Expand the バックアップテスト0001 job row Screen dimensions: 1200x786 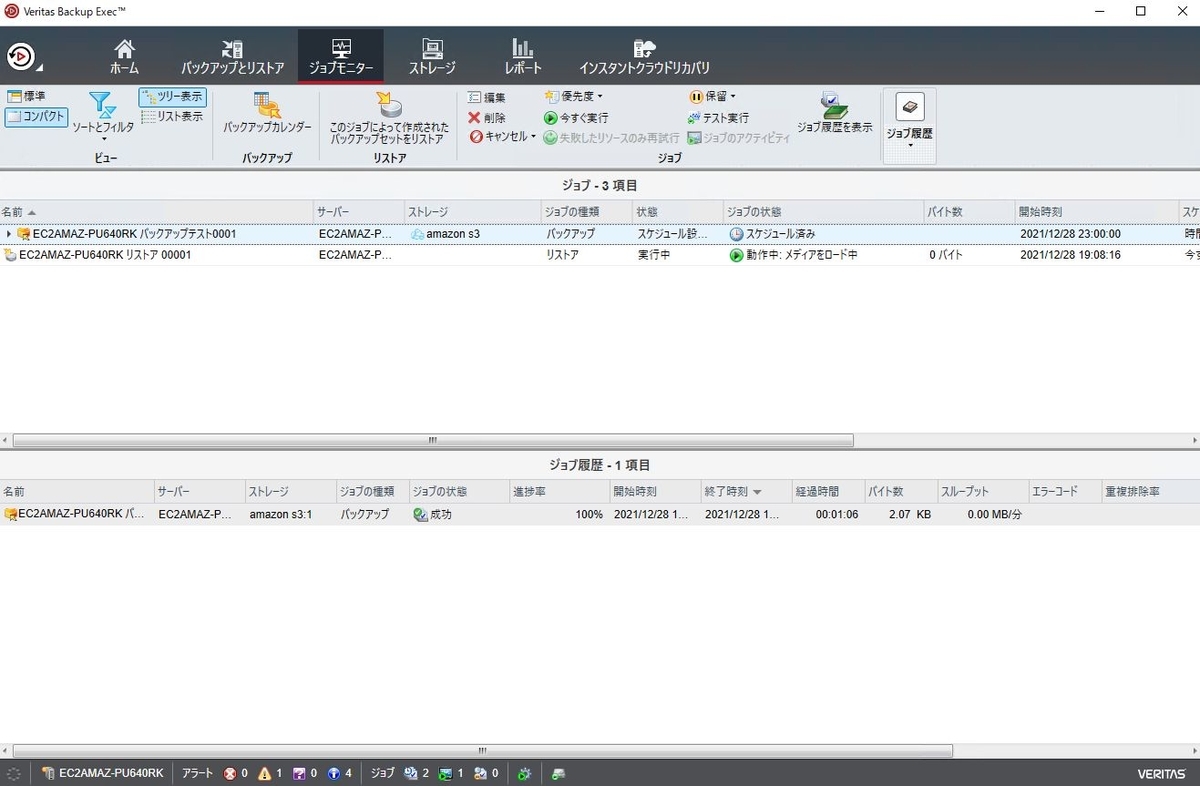(x=9, y=234)
